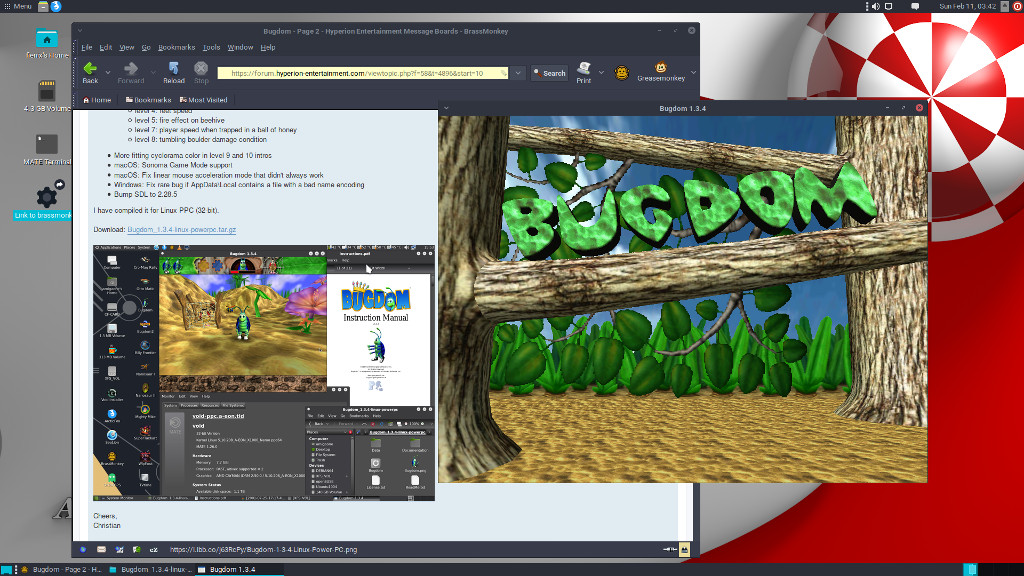Screen dimensions: 1024x576
Task: Open the Edit menu
Action: pyautogui.click(x=105, y=47)
